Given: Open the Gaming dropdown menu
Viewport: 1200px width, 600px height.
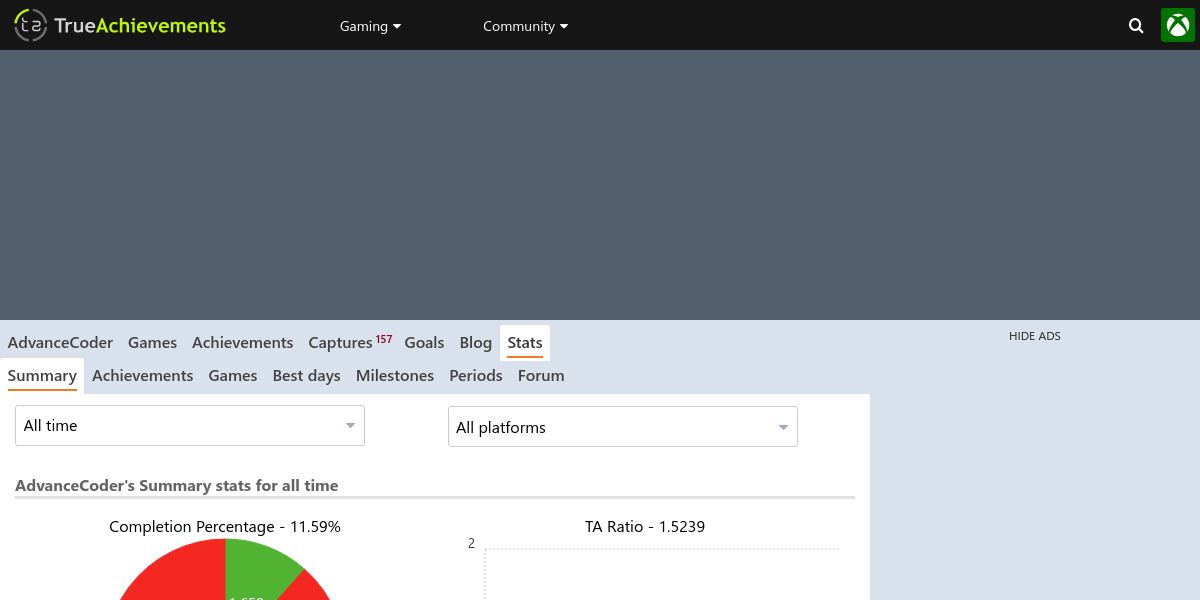Looking at the screenshot, I should pos(370,26).
